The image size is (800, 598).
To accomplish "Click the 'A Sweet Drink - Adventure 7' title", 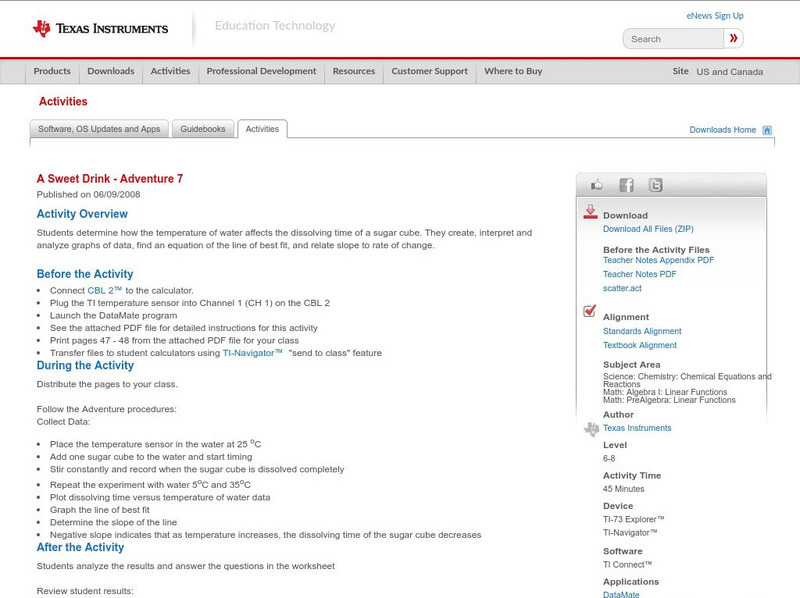I will coord(110,179).
